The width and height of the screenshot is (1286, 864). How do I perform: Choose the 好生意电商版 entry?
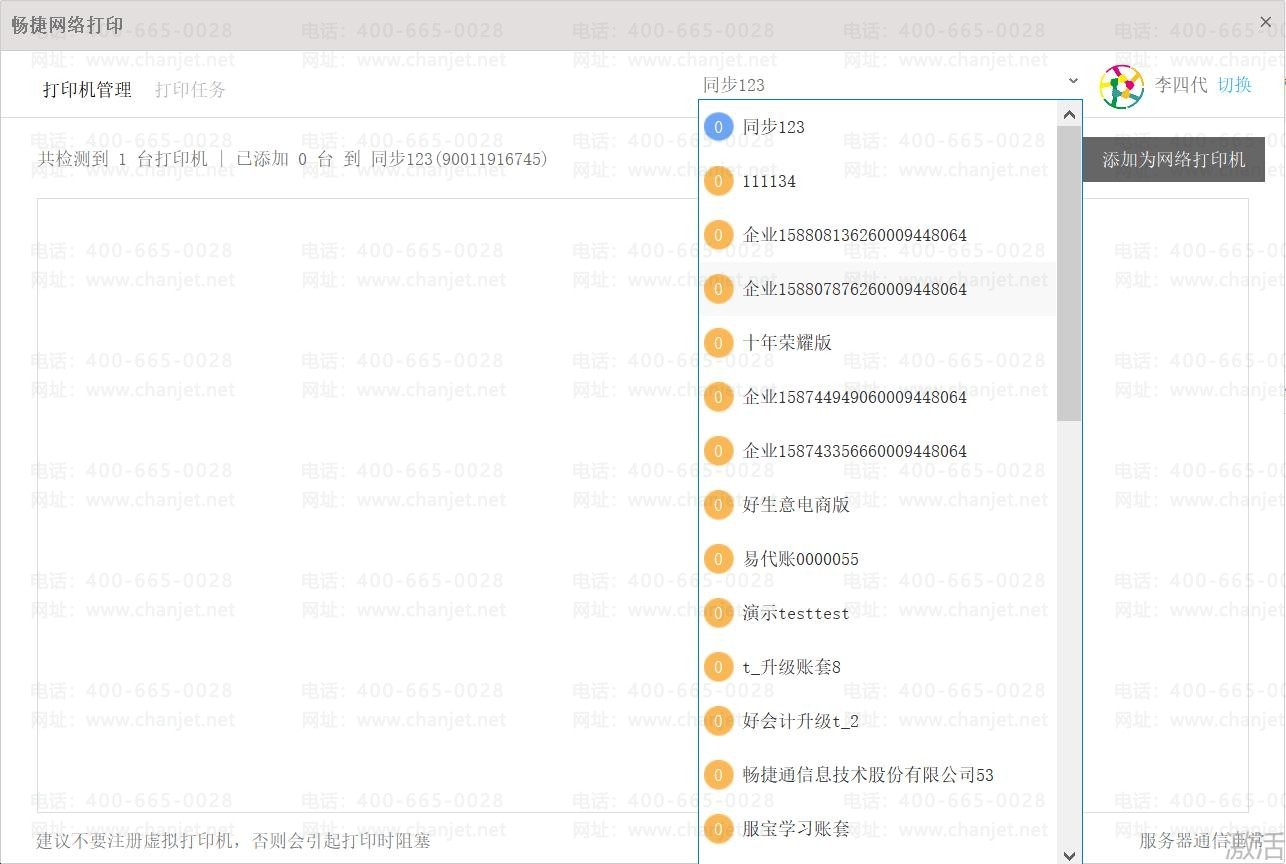tap(878, 505)
